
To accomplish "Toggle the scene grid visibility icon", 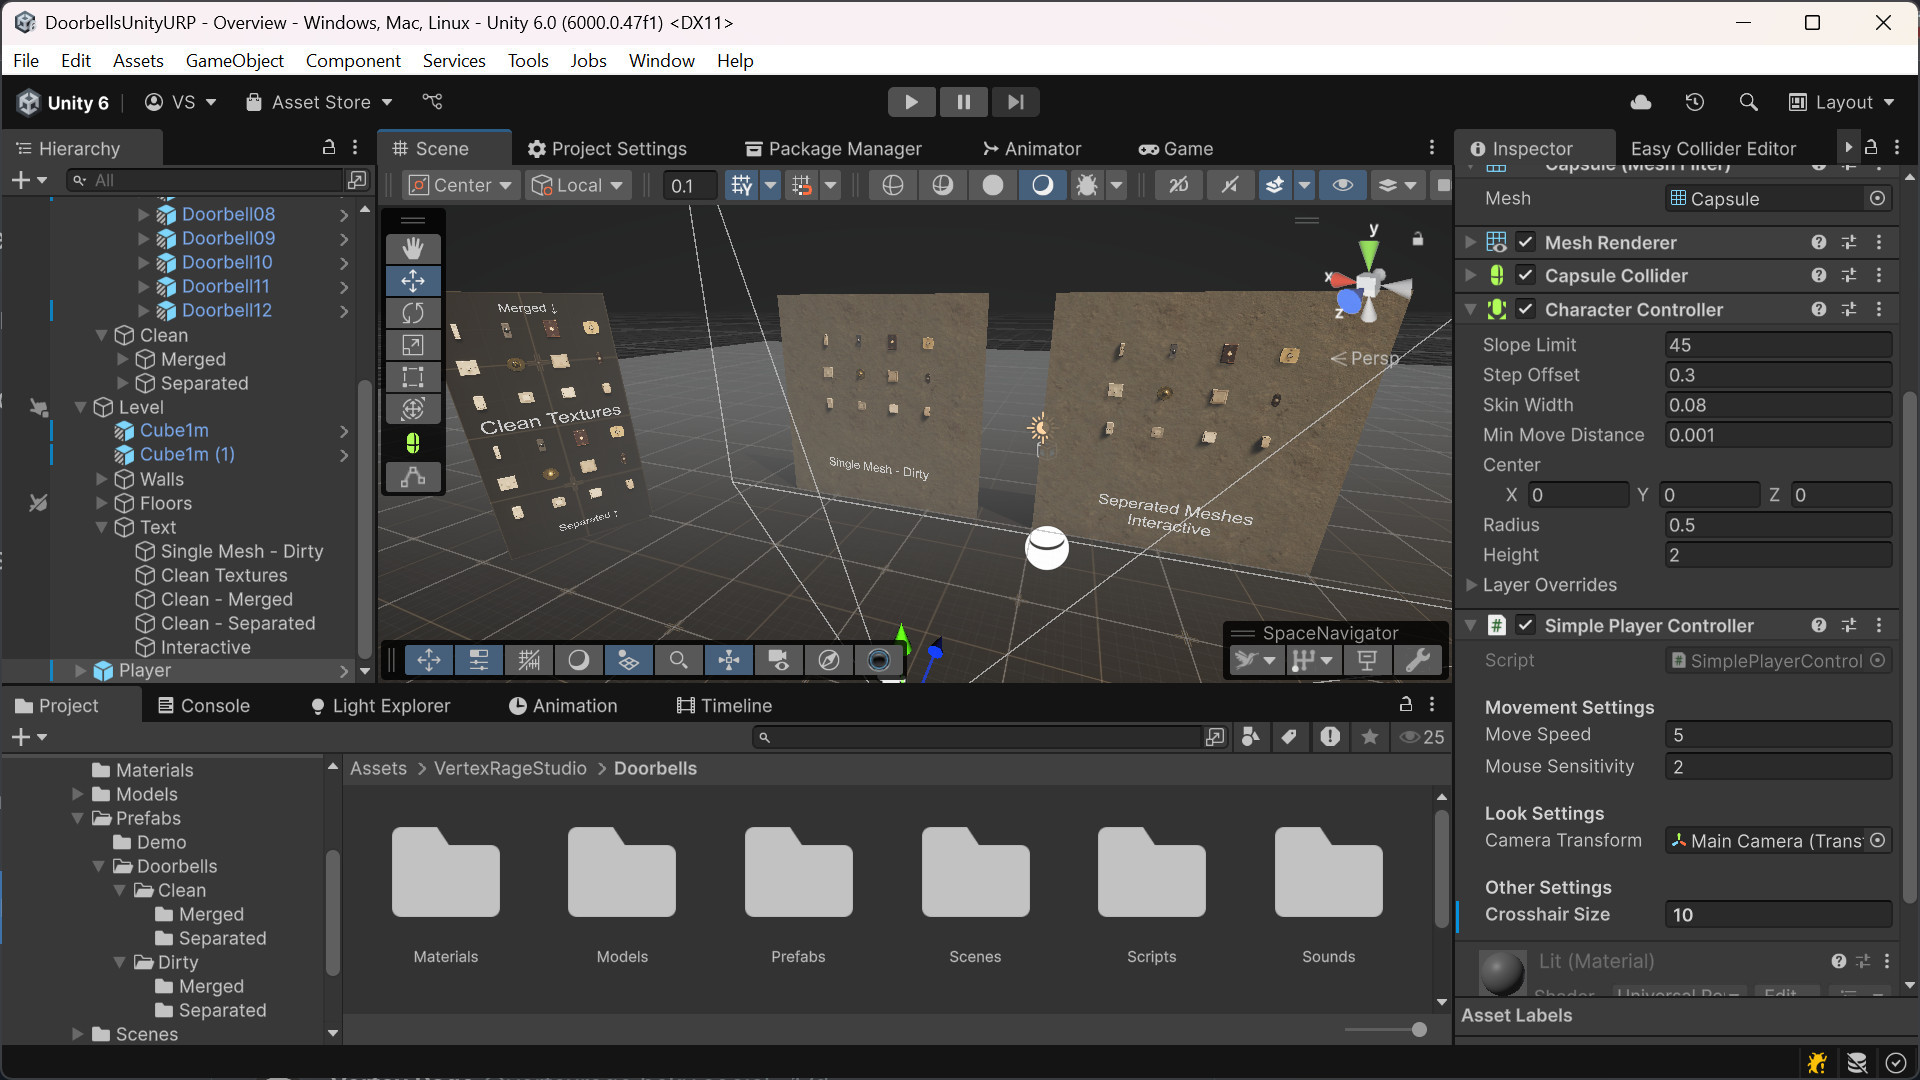I will point(741,185).
